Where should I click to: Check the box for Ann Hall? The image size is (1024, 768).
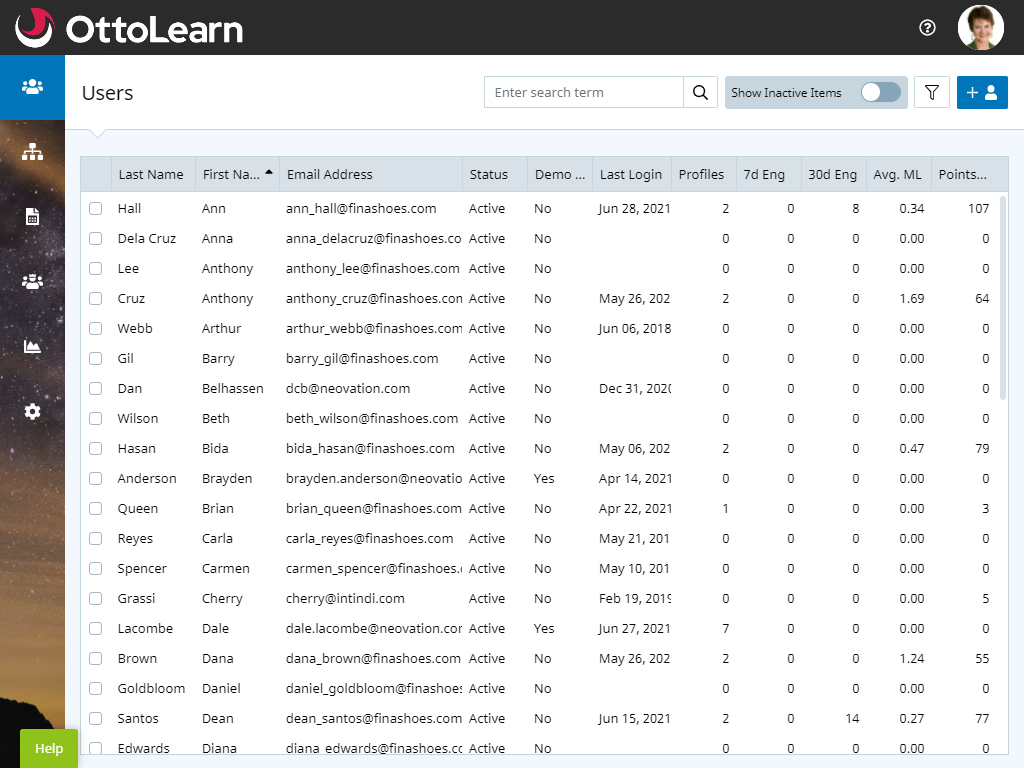[95, 208]
